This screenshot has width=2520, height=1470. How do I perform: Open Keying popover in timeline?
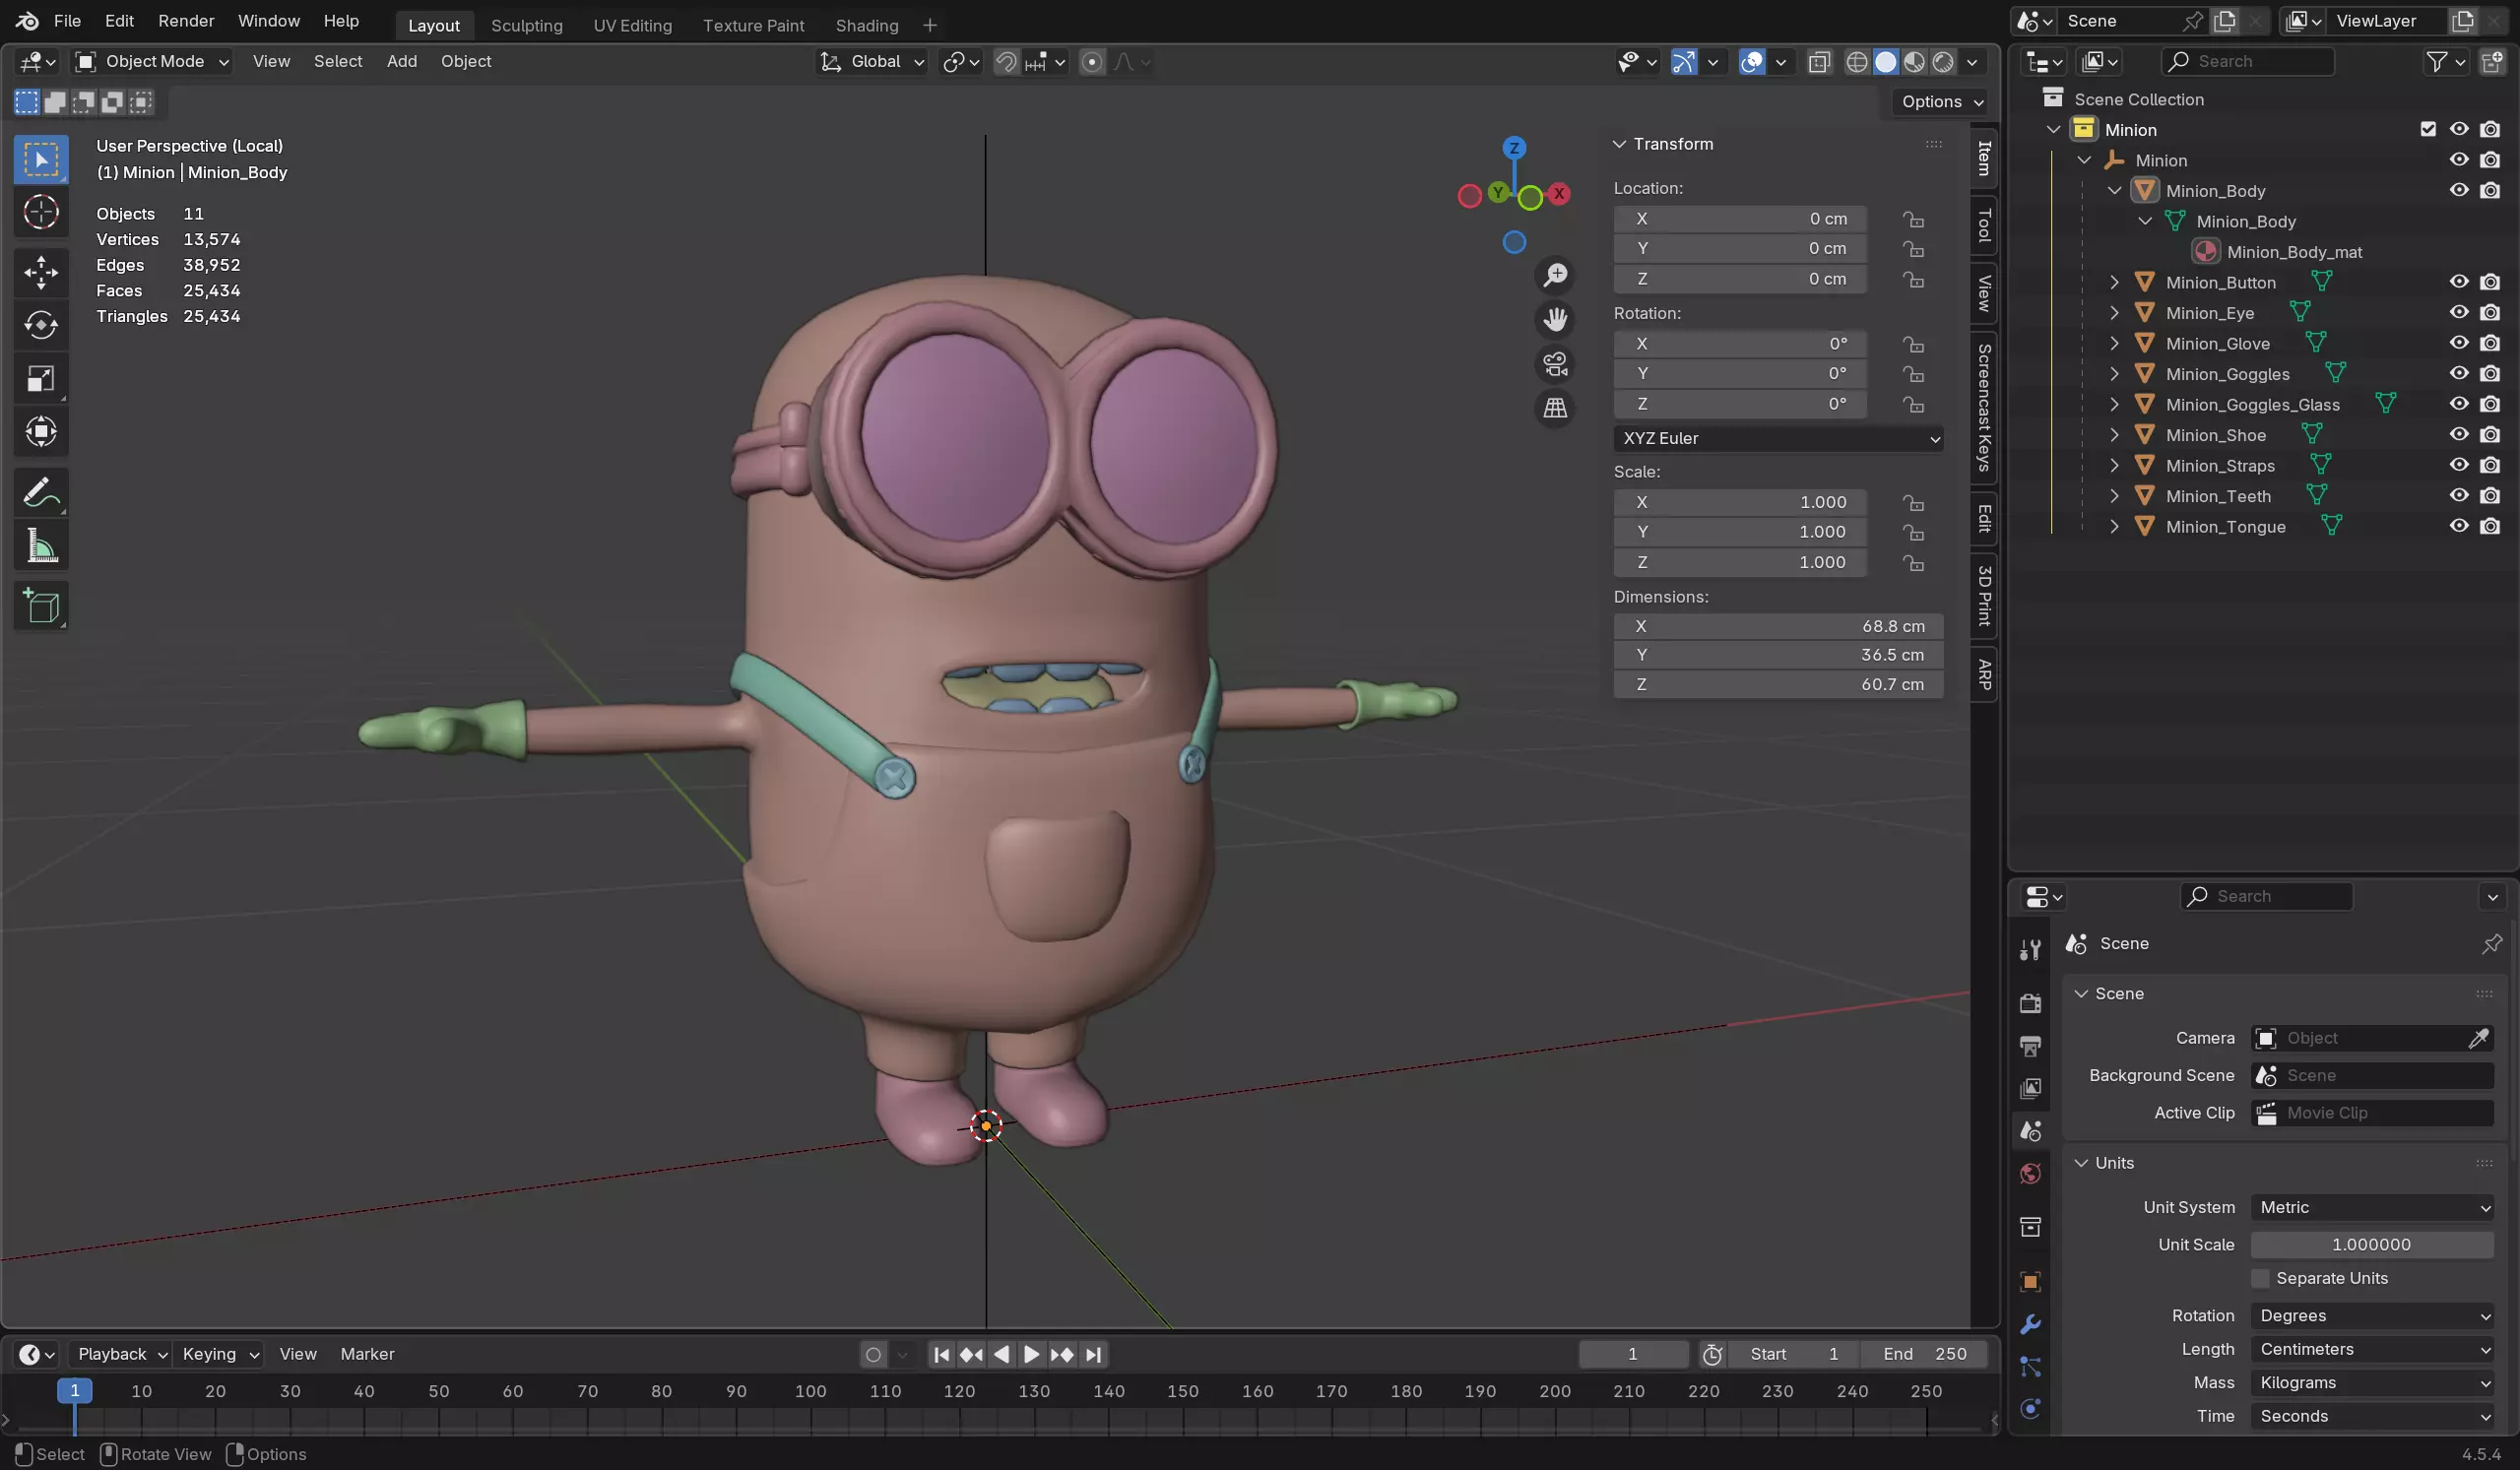click(x=220, y=1354)
